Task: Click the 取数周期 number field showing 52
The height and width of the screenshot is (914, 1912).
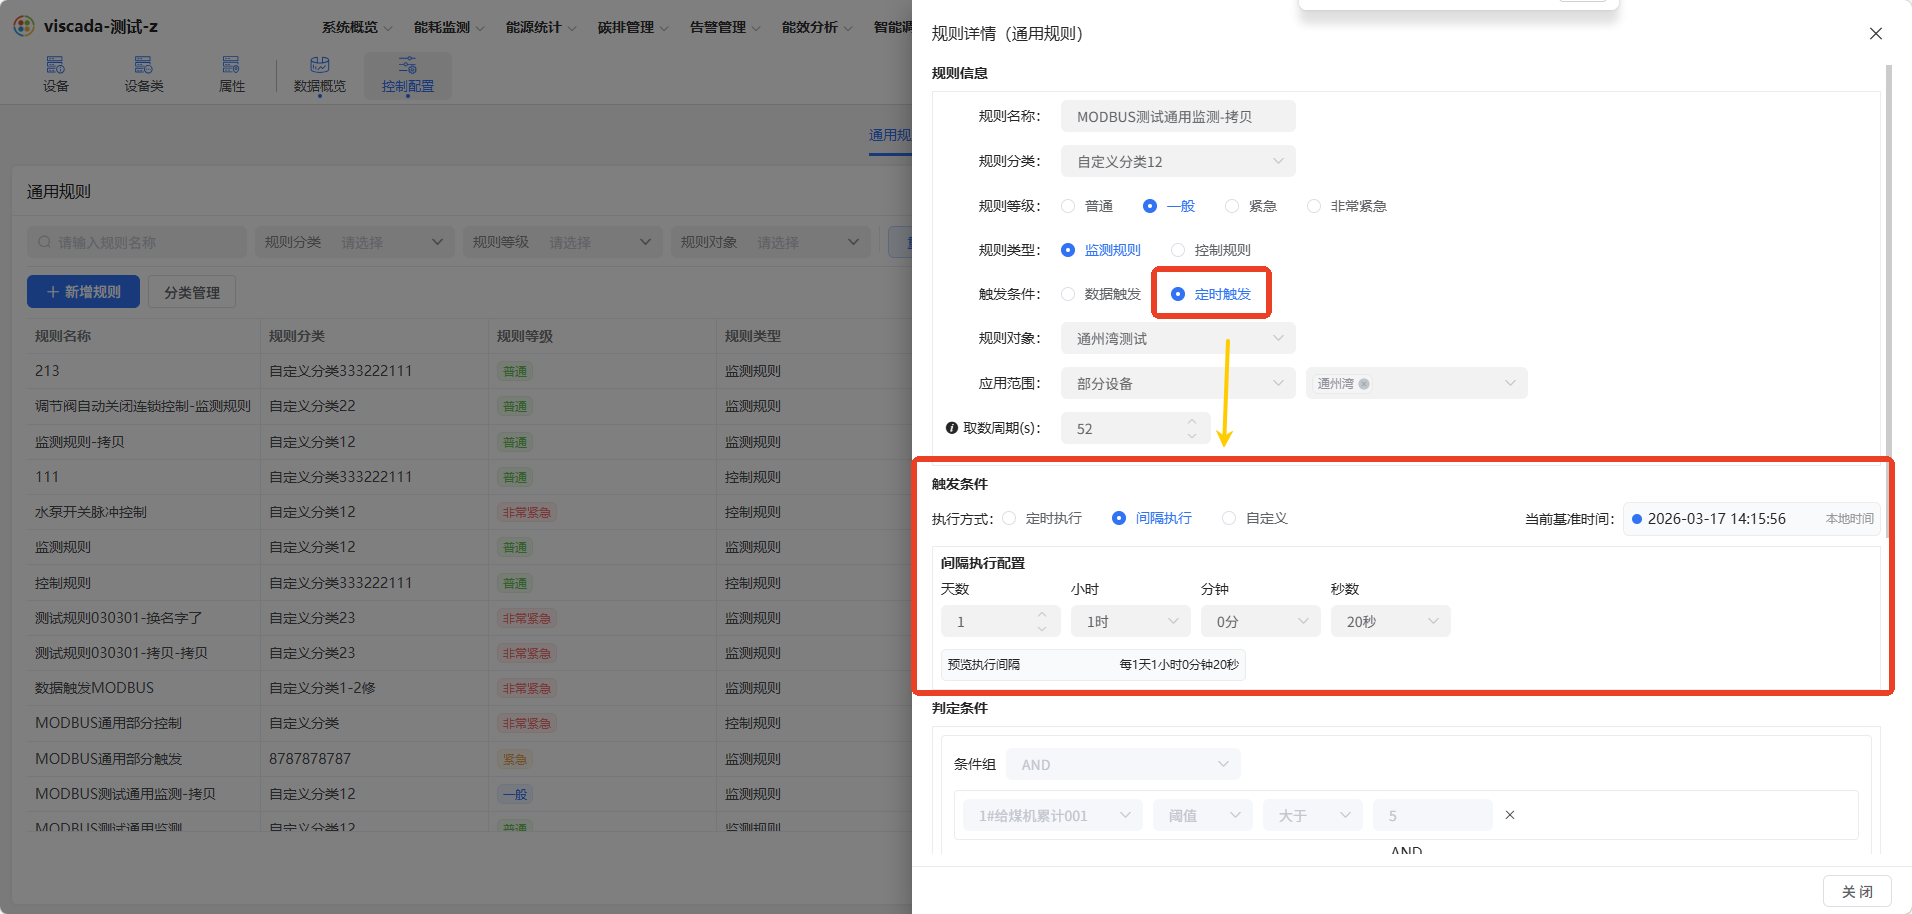Action: 1136,428
